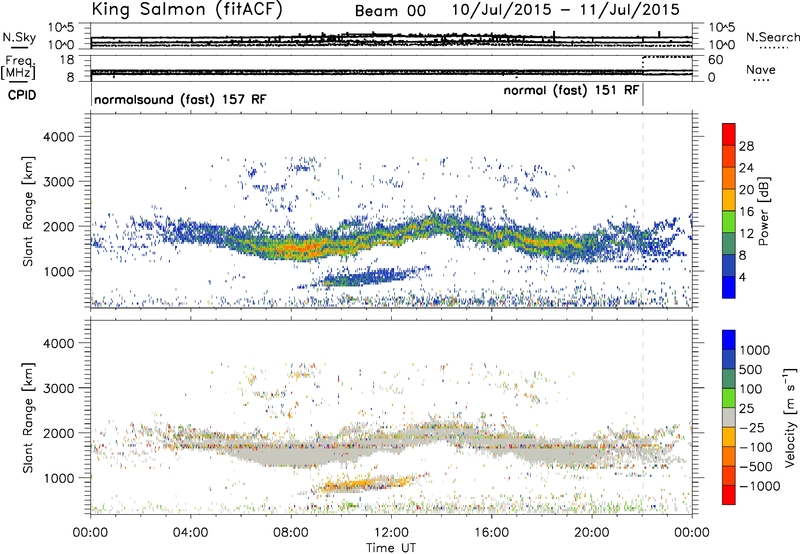
Task: Click the 'N.Search' legend label
Action: pyautogui.click(x=772, y=37)
